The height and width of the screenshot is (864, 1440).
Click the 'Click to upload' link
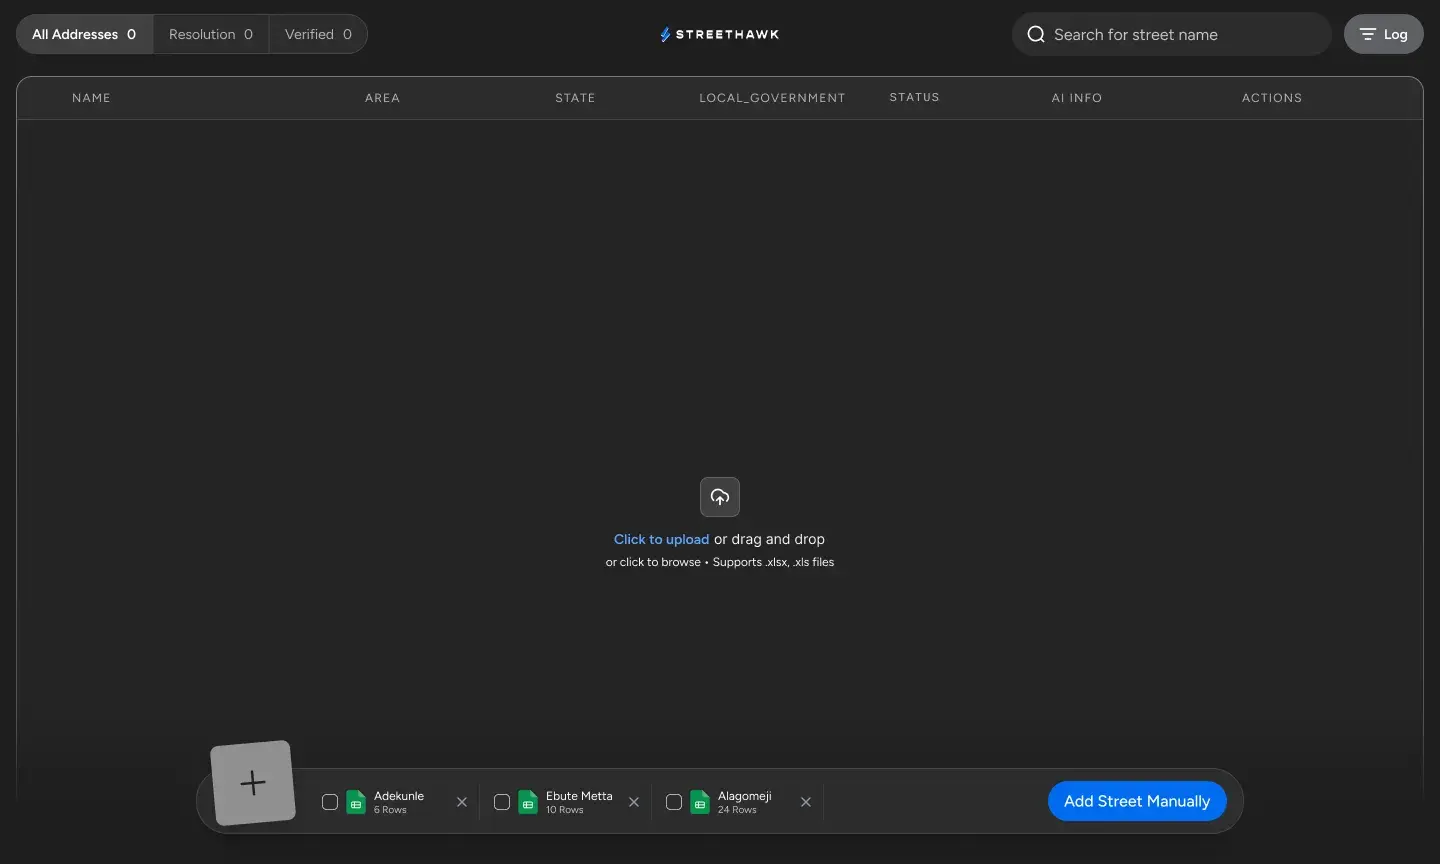point(661,540)
